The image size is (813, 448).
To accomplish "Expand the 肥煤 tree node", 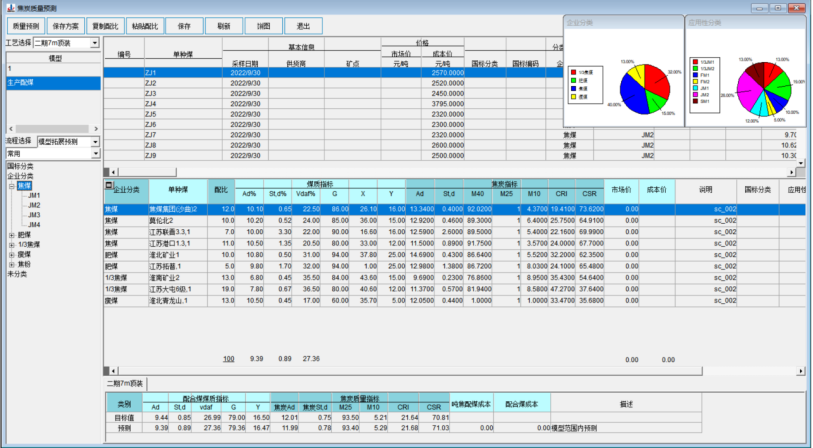I will (11, 235).
